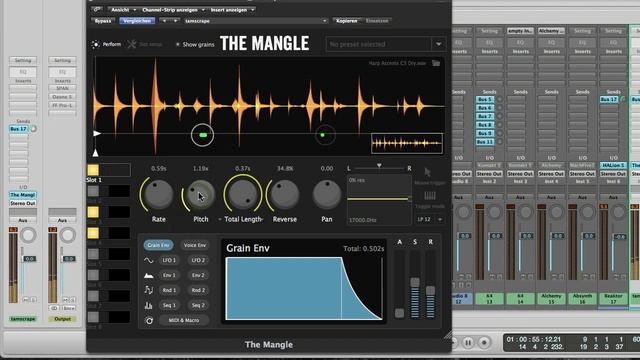Click previous preset arrow in plugin header
Viewport: 640px width, 360px height.
click(x=164, y=21)
